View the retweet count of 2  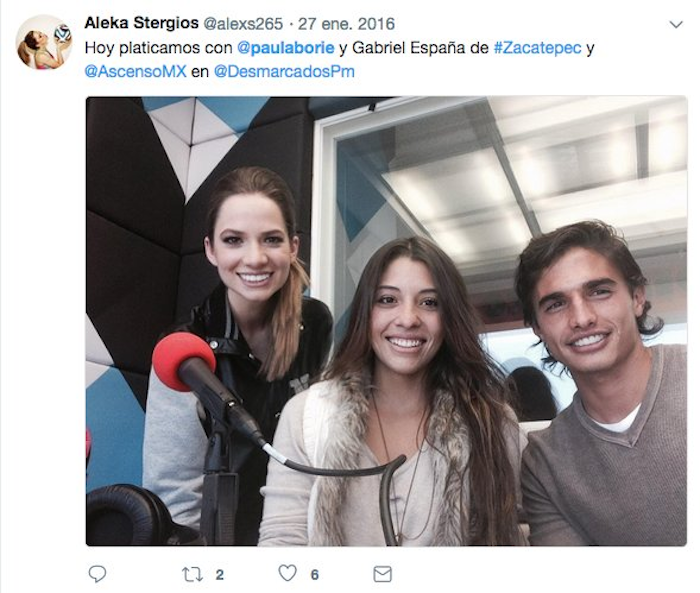220,575
